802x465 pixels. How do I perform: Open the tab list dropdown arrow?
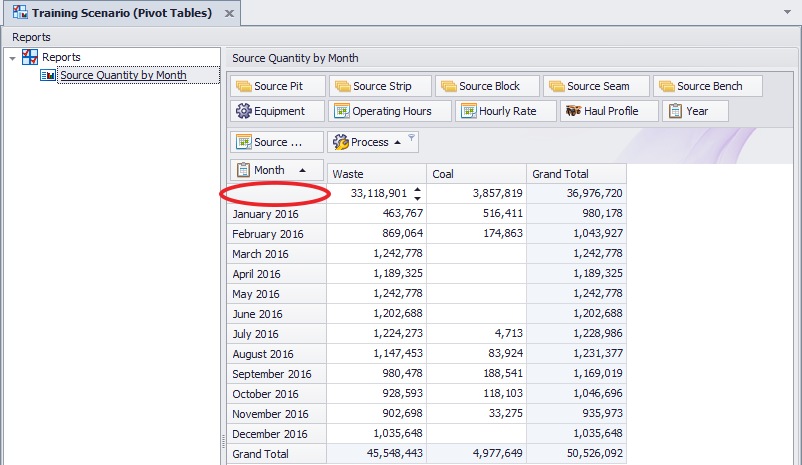coord(788,14)
